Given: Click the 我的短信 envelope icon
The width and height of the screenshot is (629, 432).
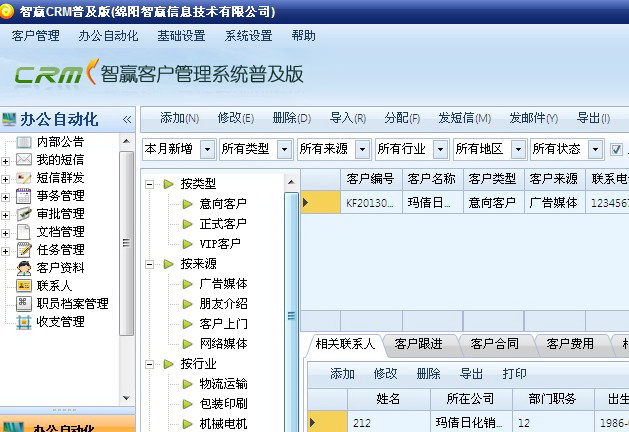Looking at the screenshot, I should (24, 160).
